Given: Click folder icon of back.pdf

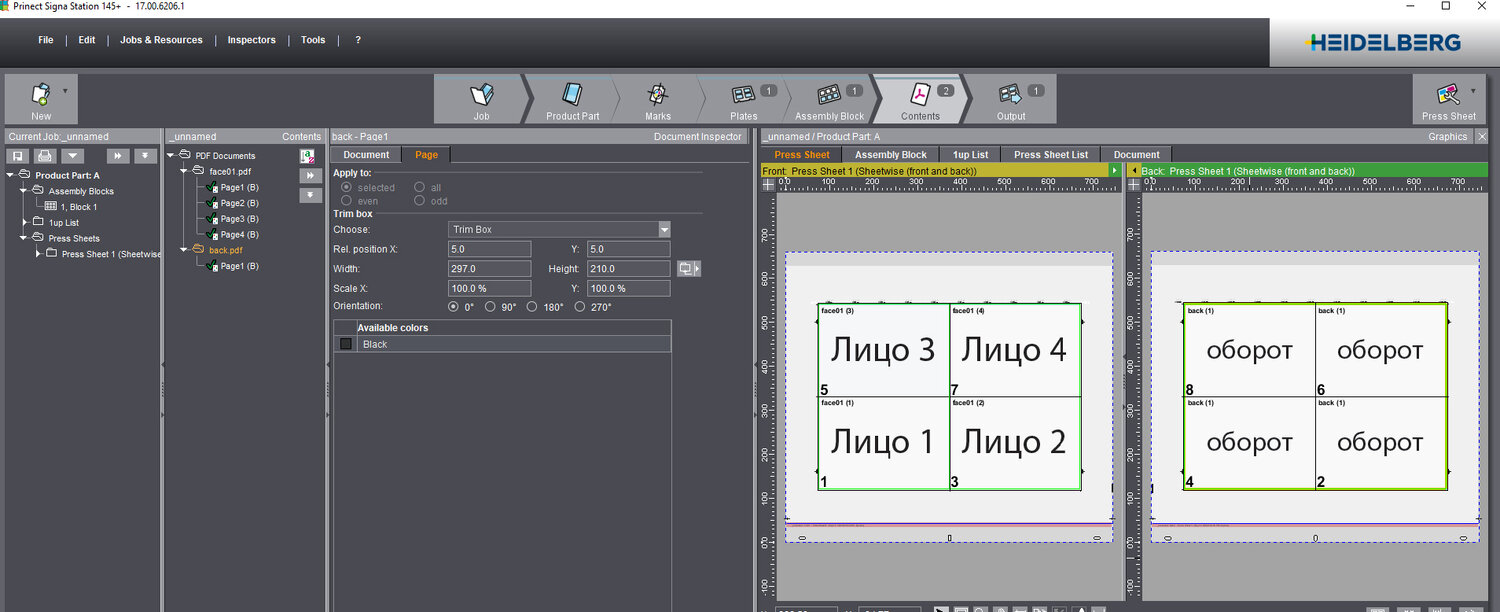Looking at the screenshot, I should [198, 250].
